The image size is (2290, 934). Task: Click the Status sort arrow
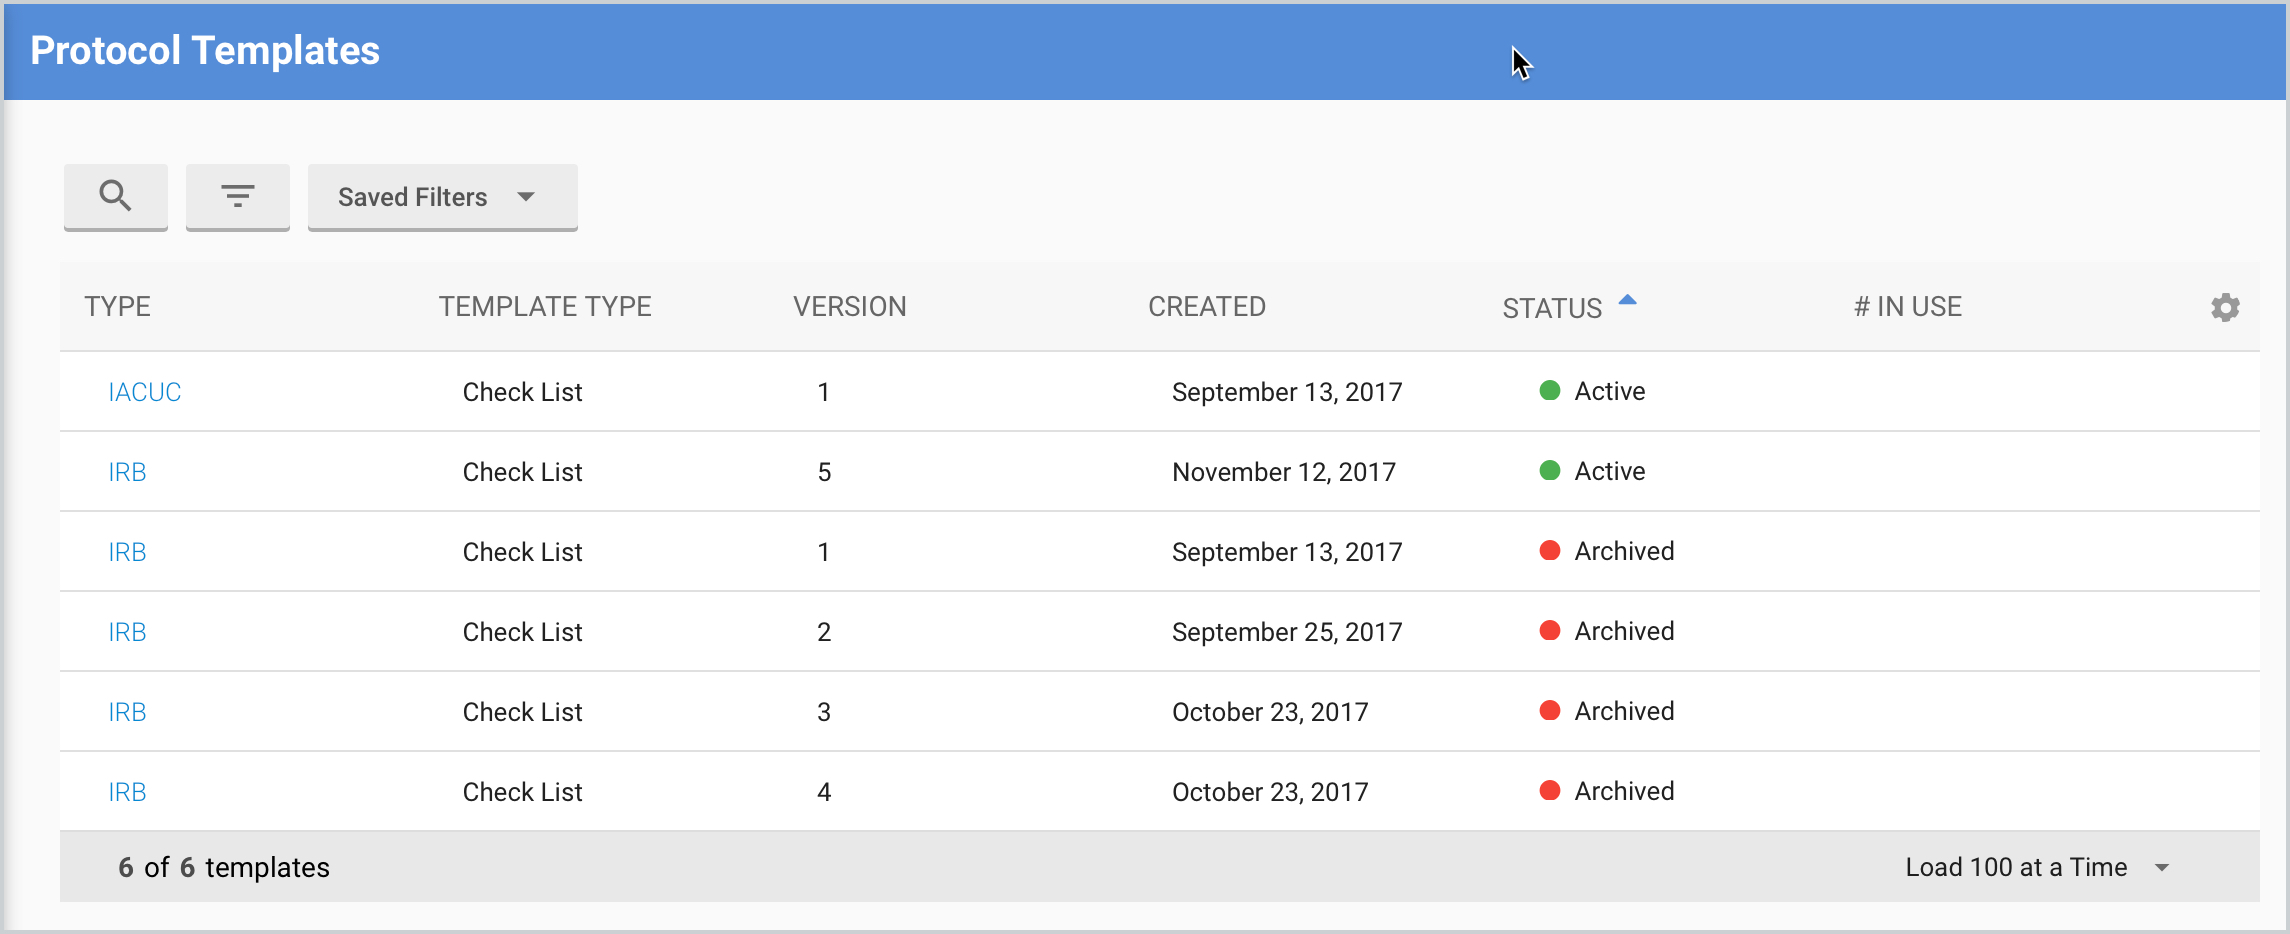(1627, 300)
